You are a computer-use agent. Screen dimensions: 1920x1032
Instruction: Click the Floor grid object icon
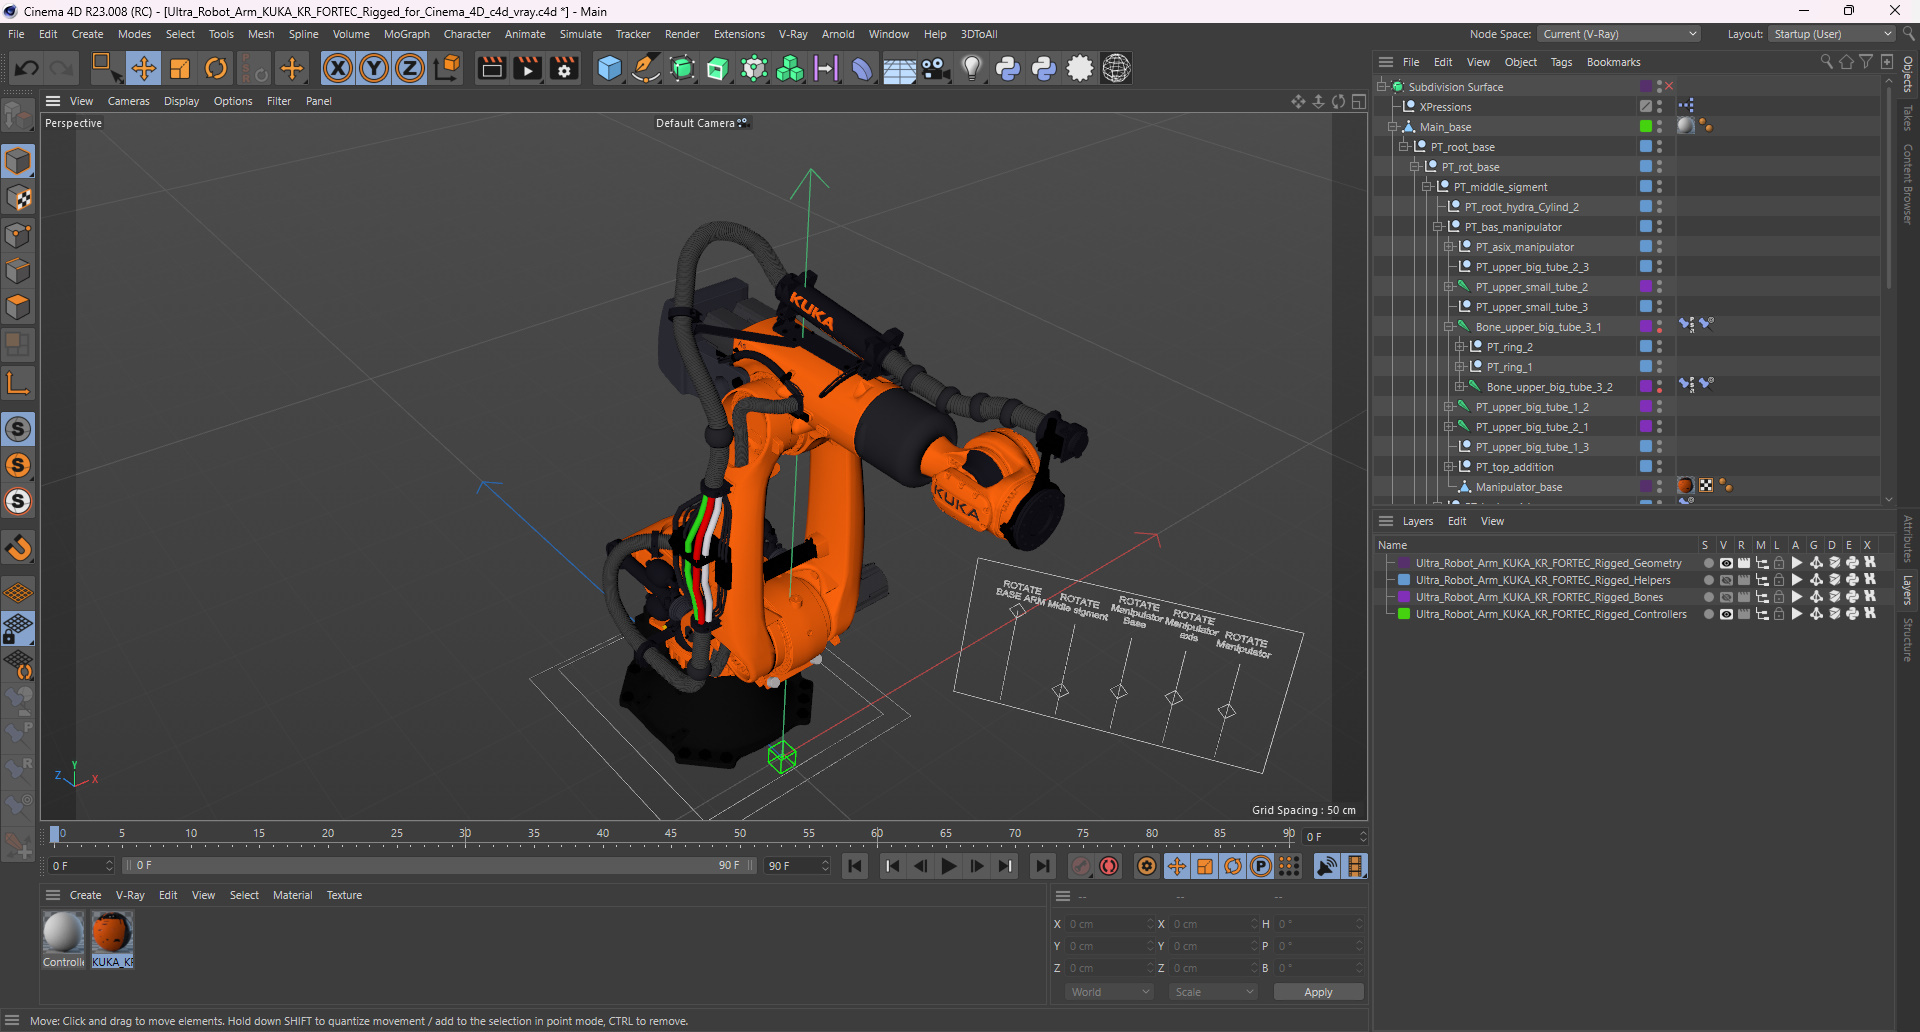point(899,68)
